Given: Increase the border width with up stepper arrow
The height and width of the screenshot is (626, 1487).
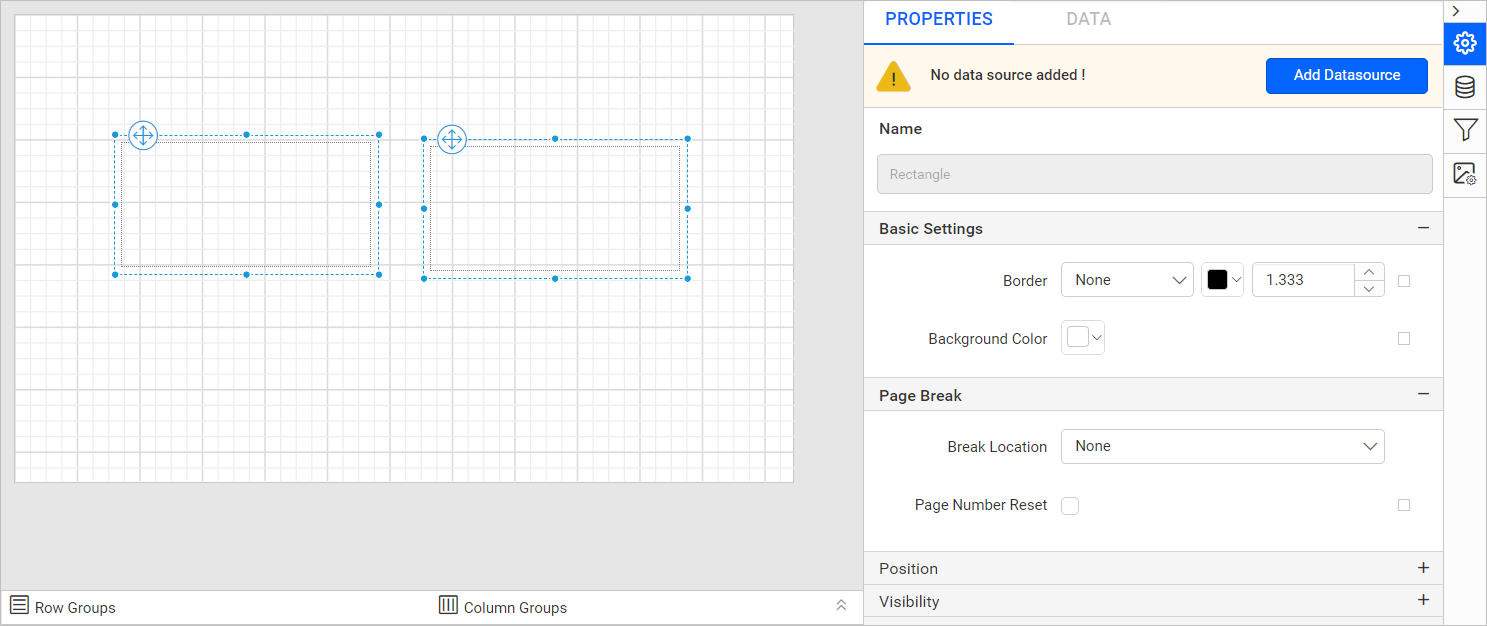Looking at the screenshot, I should click(1369, 272).
